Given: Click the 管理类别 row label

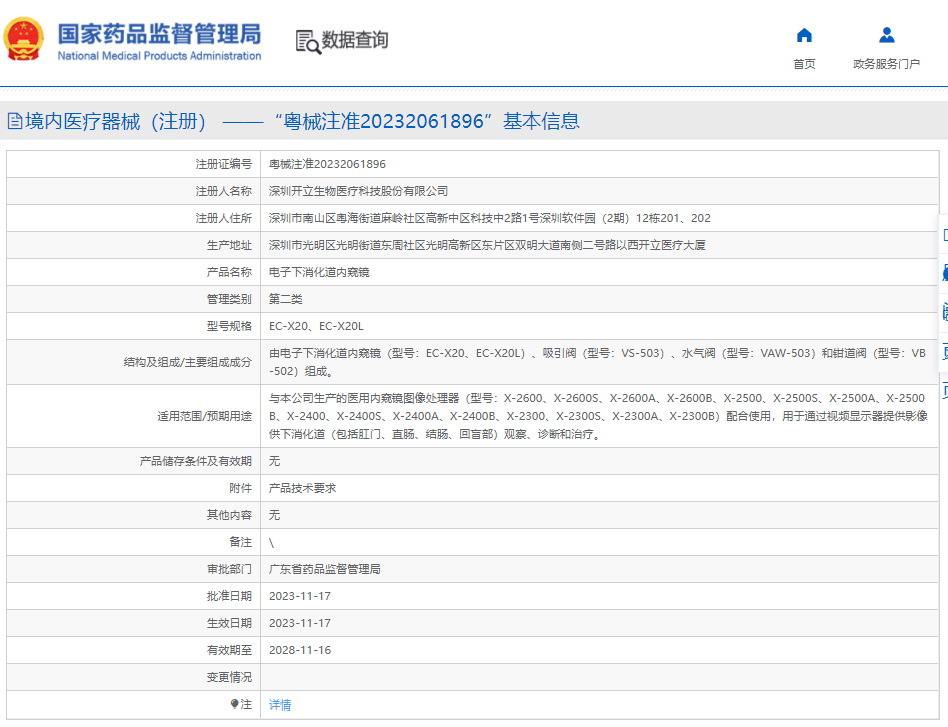Looking at the screenshot, I should (x=229, y=299).
